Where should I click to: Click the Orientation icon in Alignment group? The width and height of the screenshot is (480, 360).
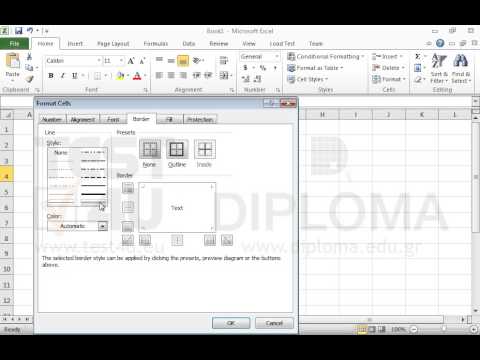tap(197, 61)
